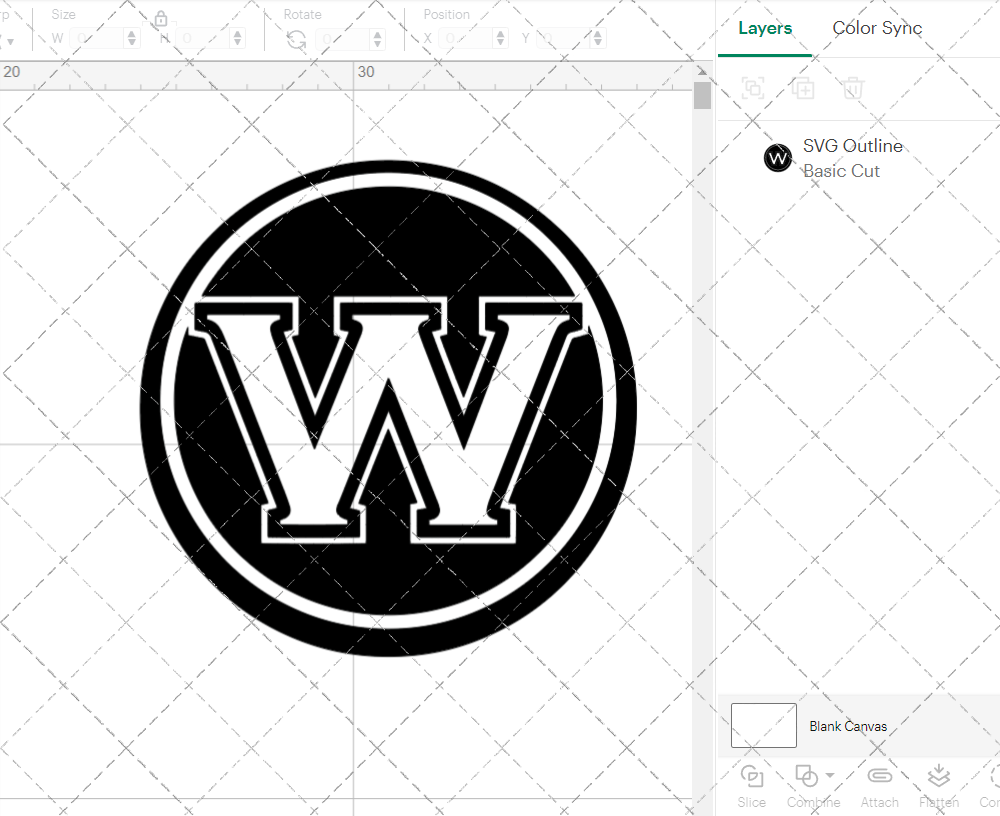The height and width of the screenshot is (816, 1000).
Task: Click the Attach tool
Action: click(879, 785)
